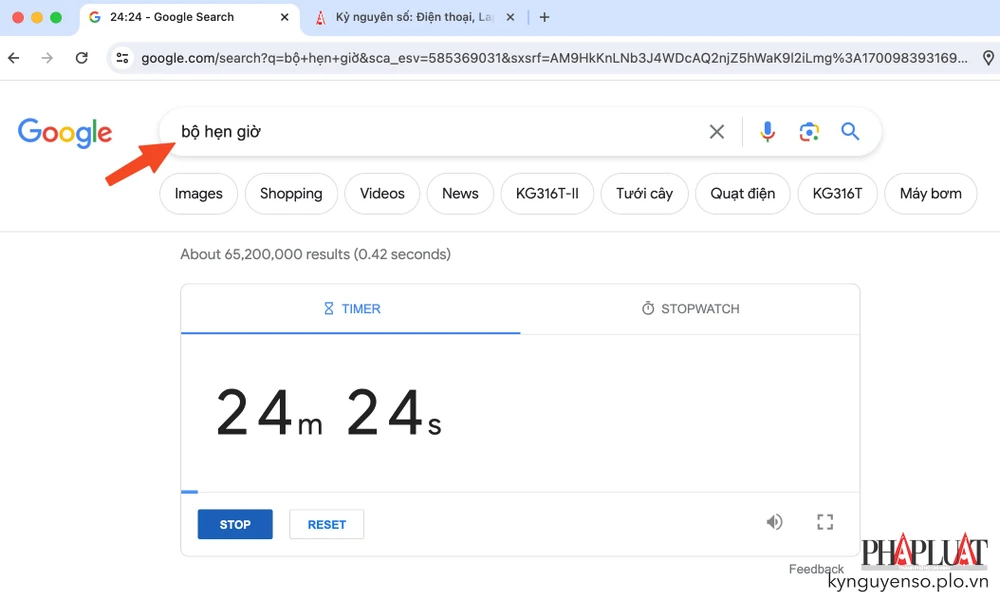Select the TIMER tab

pyautogui.click(x=351, y=308)
